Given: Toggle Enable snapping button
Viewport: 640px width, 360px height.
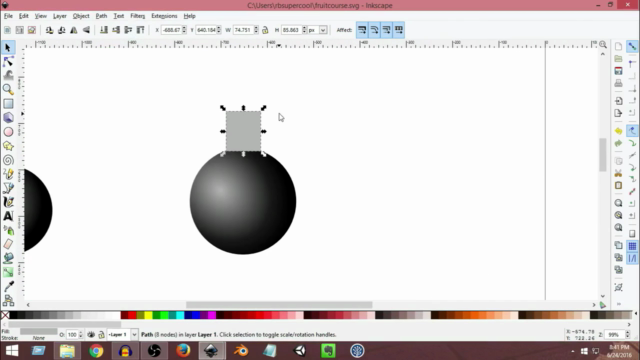Looking at the screenshot, I should 632,47.
